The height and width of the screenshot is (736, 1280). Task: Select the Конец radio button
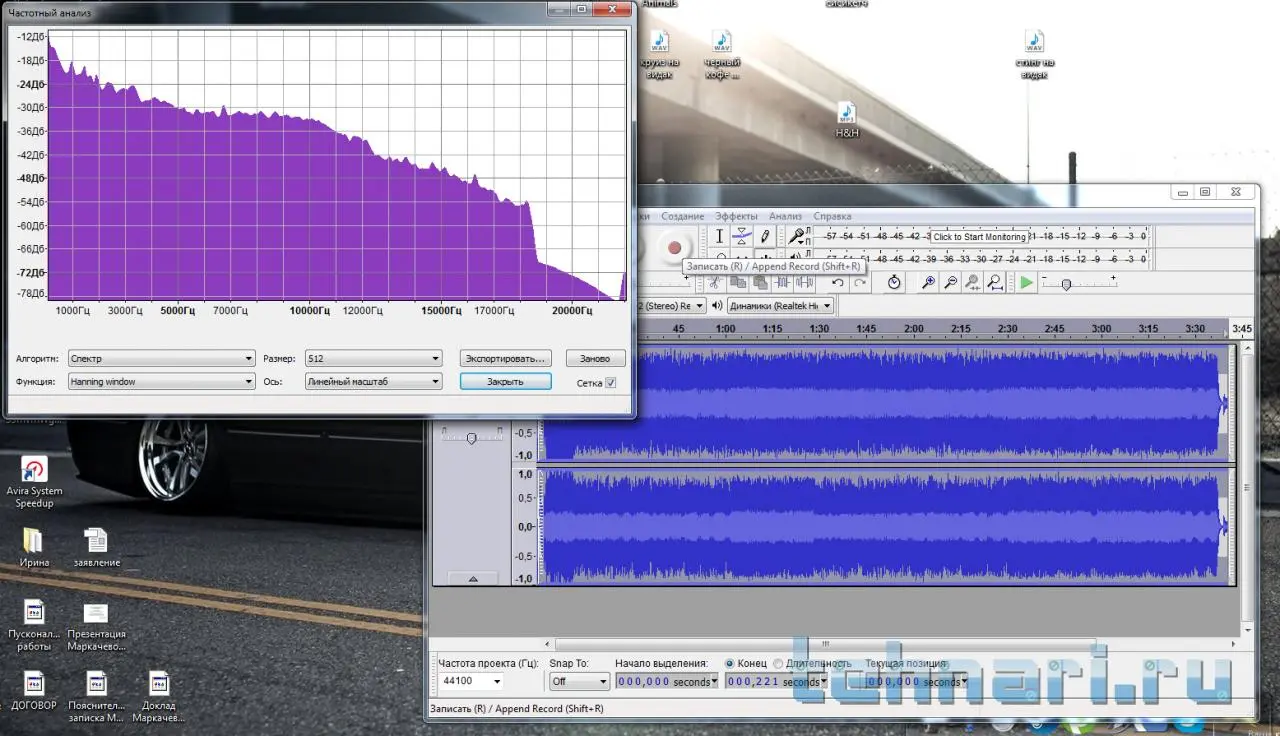729,663
